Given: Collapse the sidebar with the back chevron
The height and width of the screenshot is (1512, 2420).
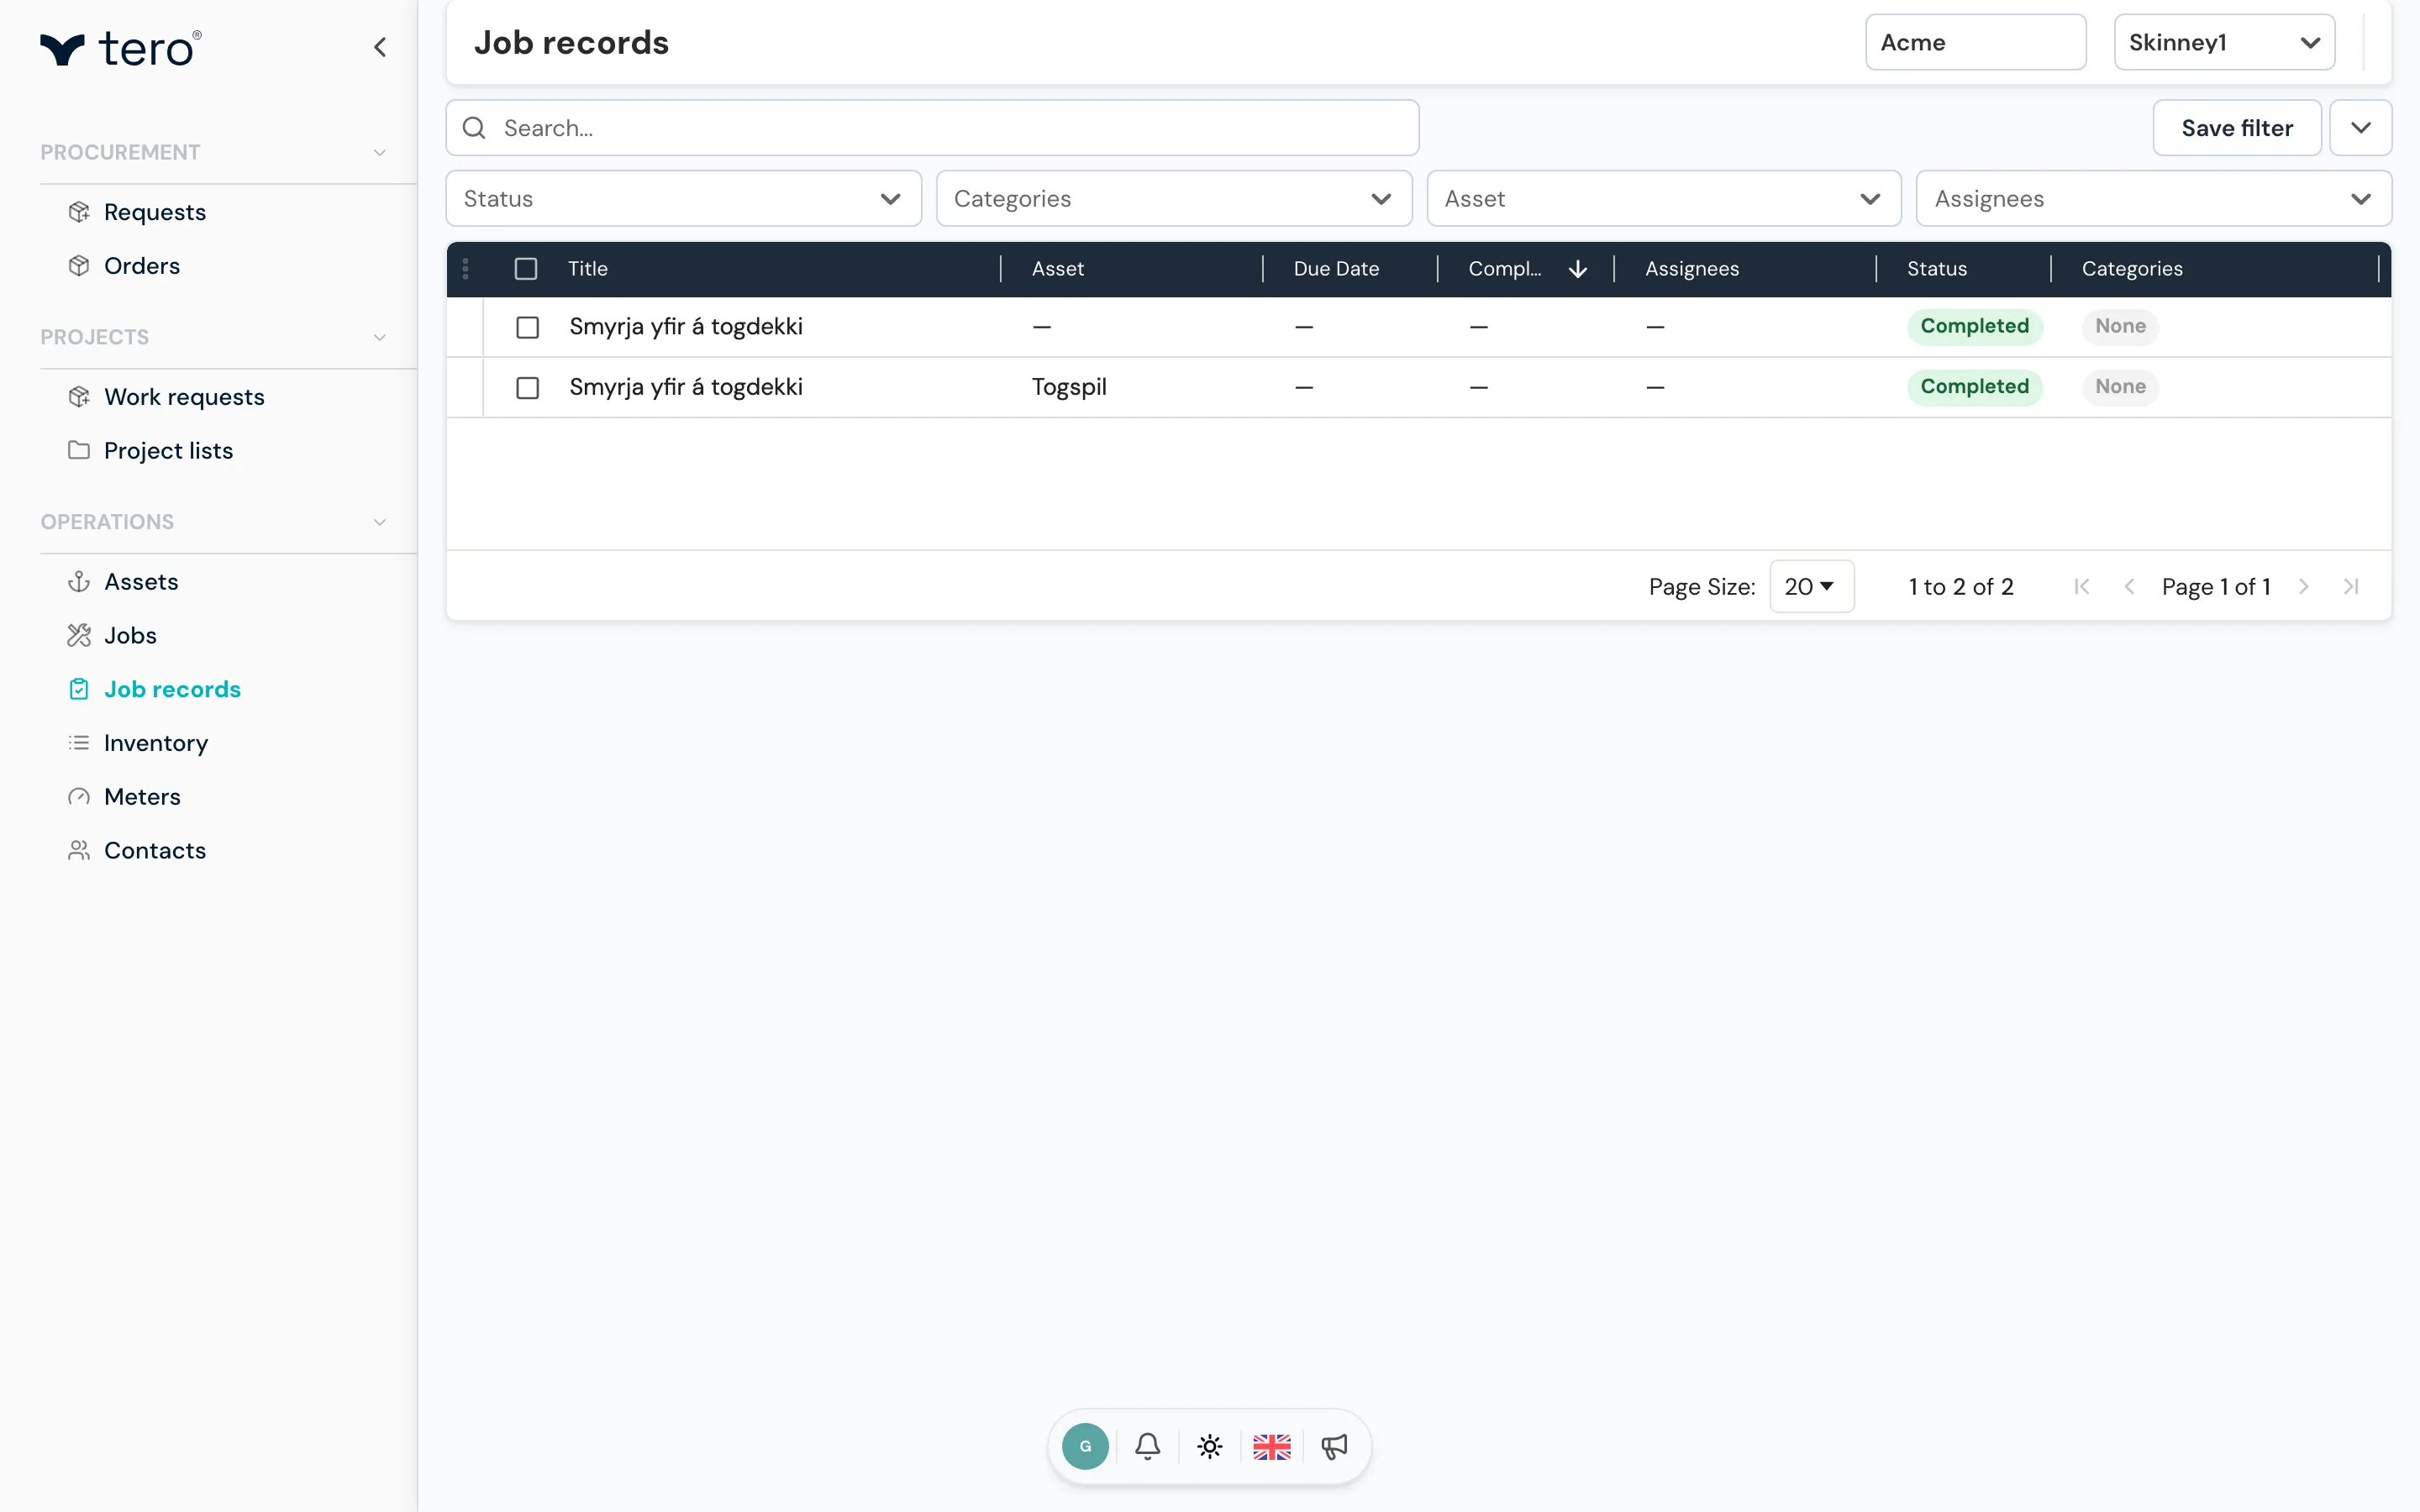Looking at the screenshot, I should click(x=380, y=47).
